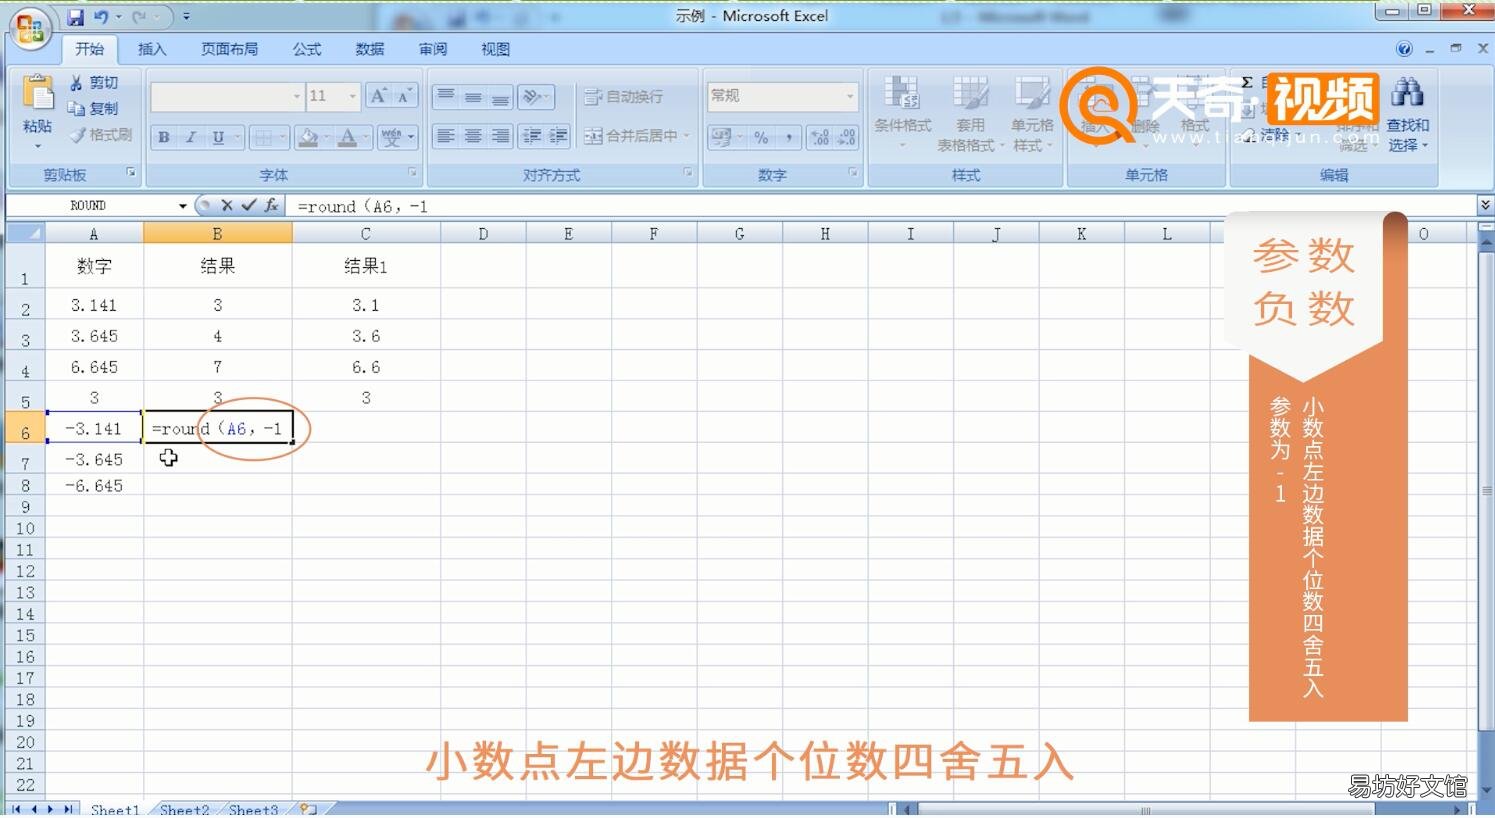Align text to the bottom
Viewport: 1495px width, 818px height.
point(500,96)
